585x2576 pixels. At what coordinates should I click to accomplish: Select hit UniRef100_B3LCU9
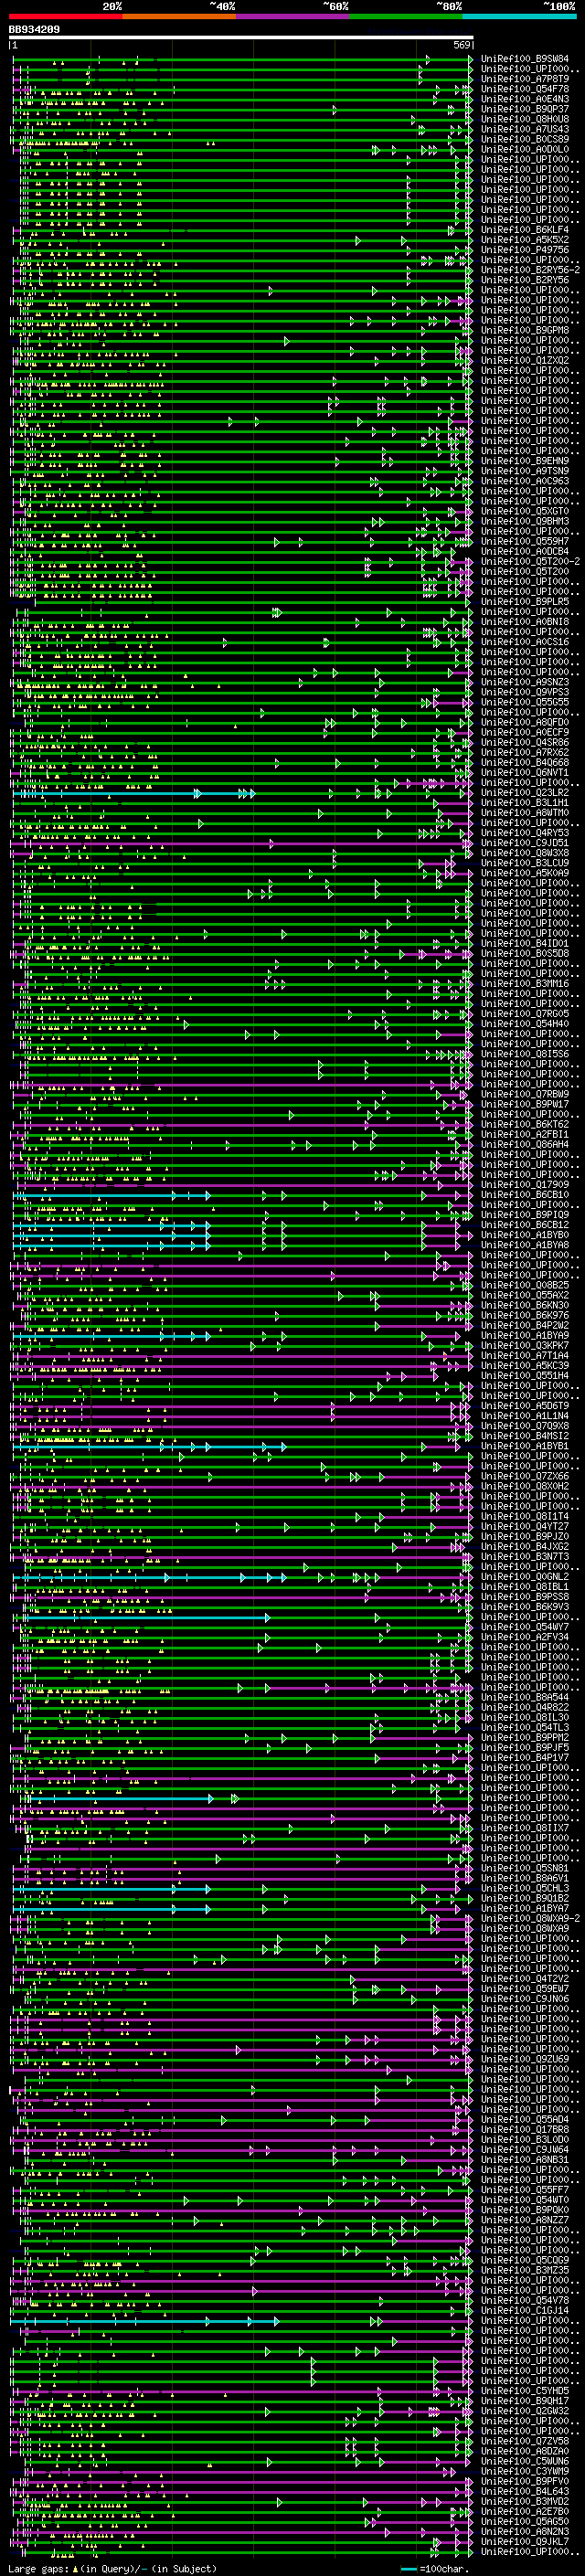pos(525,863)
